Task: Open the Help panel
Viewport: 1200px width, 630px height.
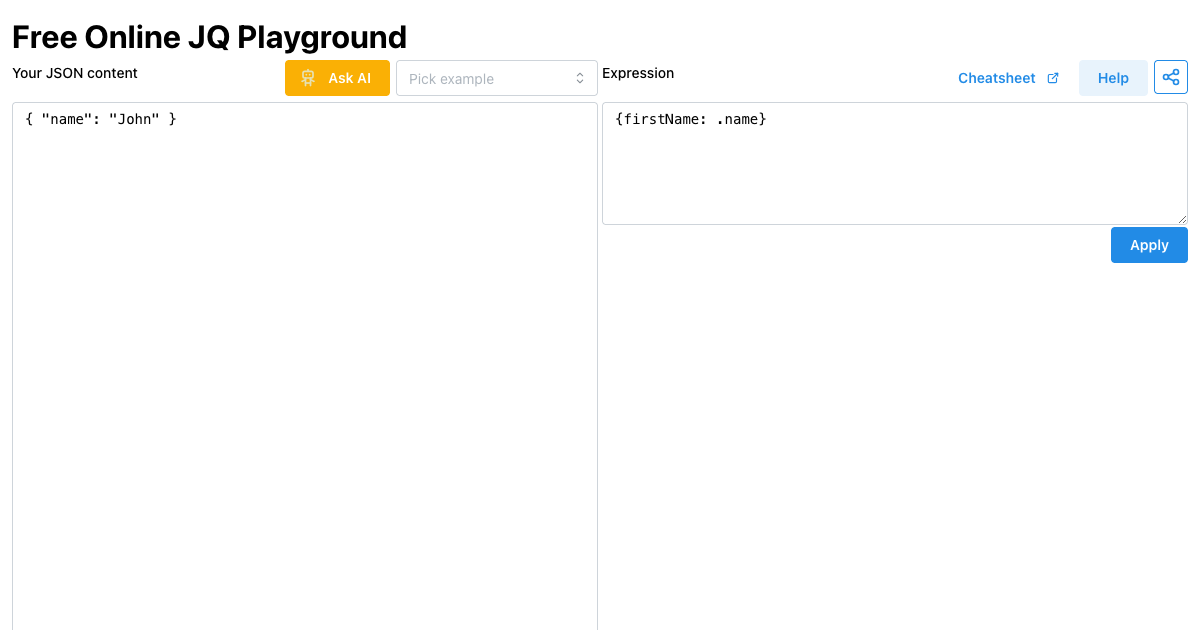Action: tap(1113, 78)
